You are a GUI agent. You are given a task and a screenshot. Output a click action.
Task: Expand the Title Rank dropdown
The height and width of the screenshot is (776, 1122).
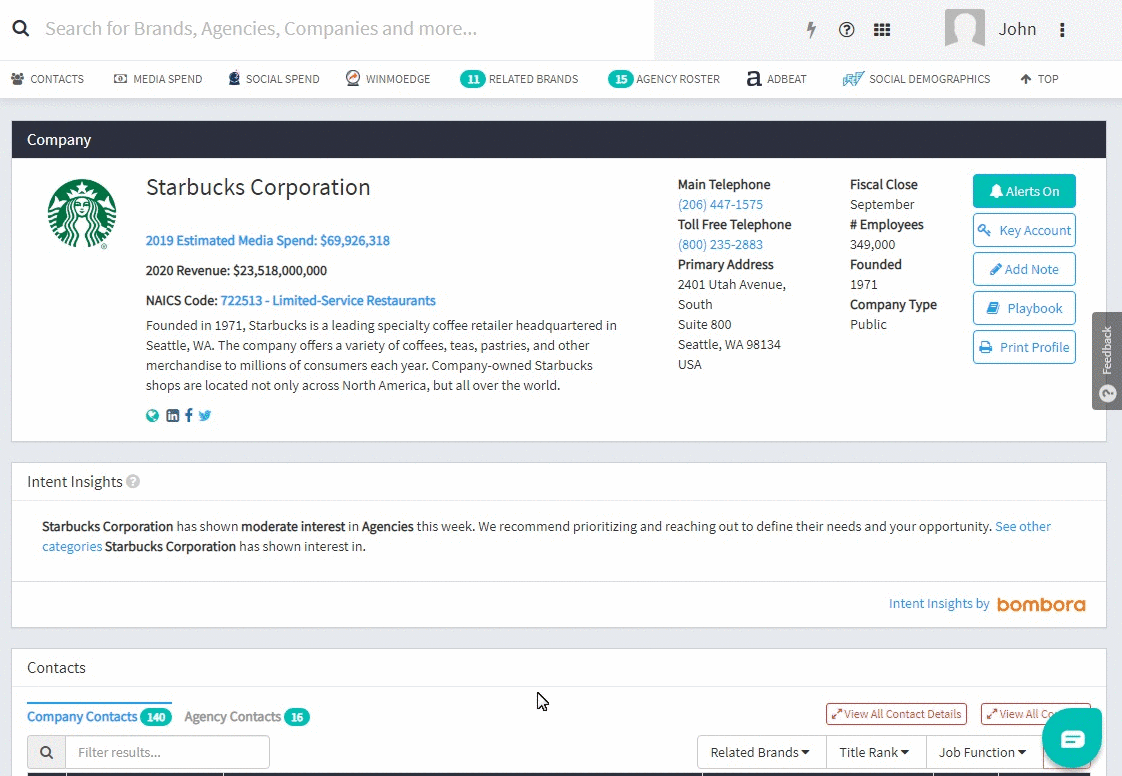pos(876,752)
